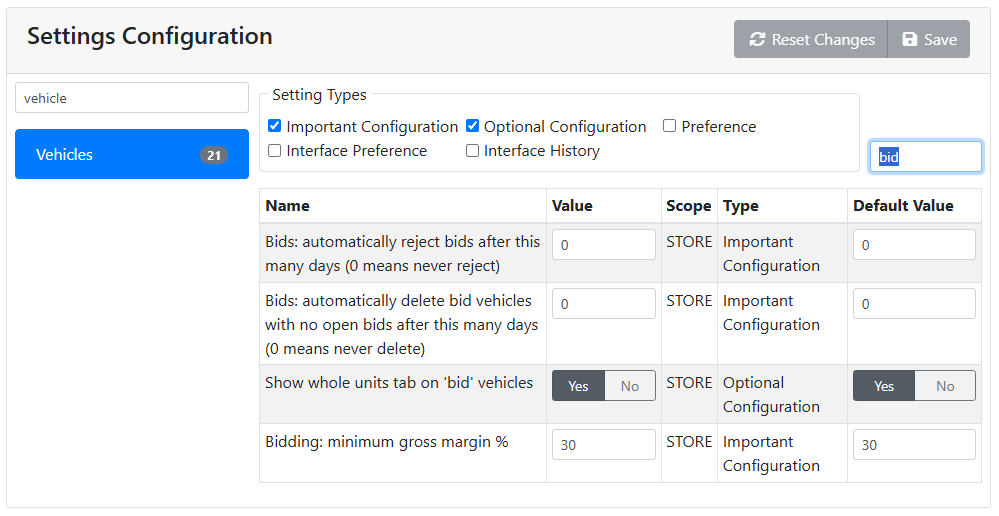Edit the minimum gross margin value field
The height and width of the screenshot is (516, 999).
pyautogui.click(x=603, y=445)
